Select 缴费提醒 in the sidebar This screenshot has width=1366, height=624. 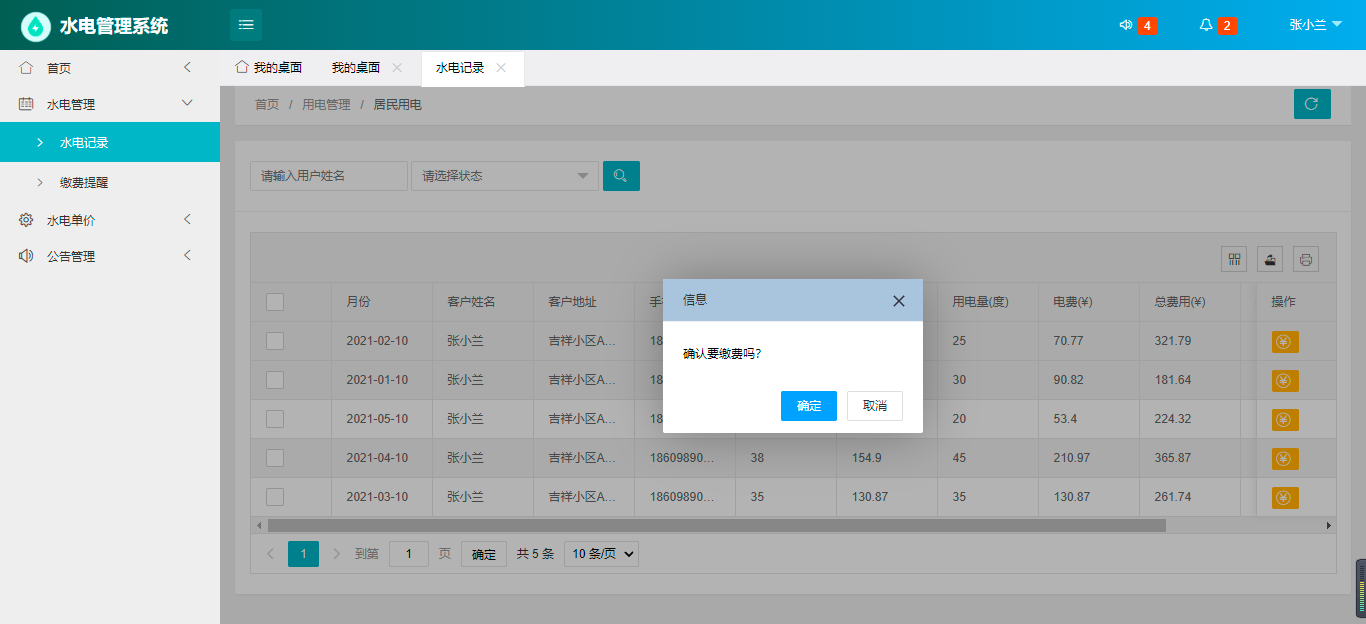click(x=110, y=183)
